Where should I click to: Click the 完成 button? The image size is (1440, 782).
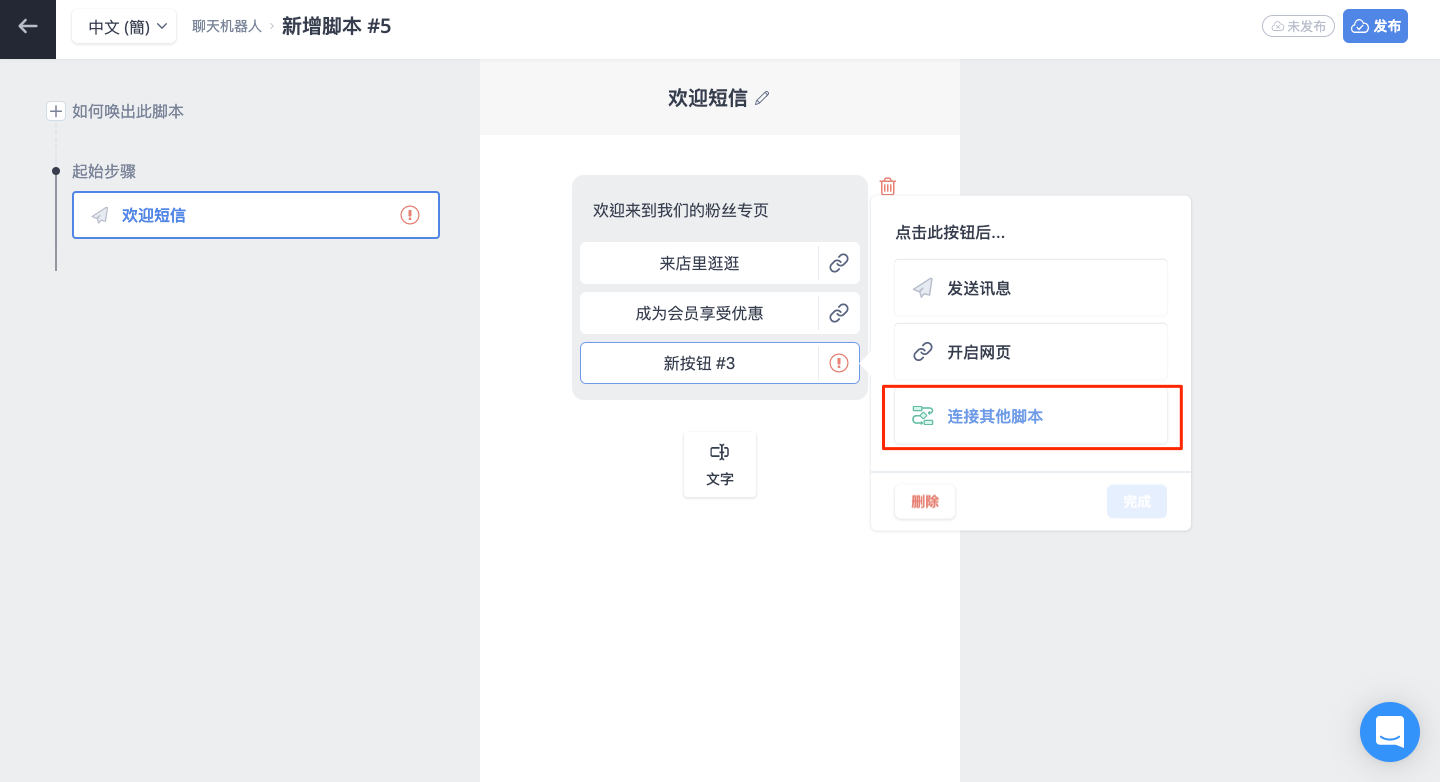[1137, 501]
